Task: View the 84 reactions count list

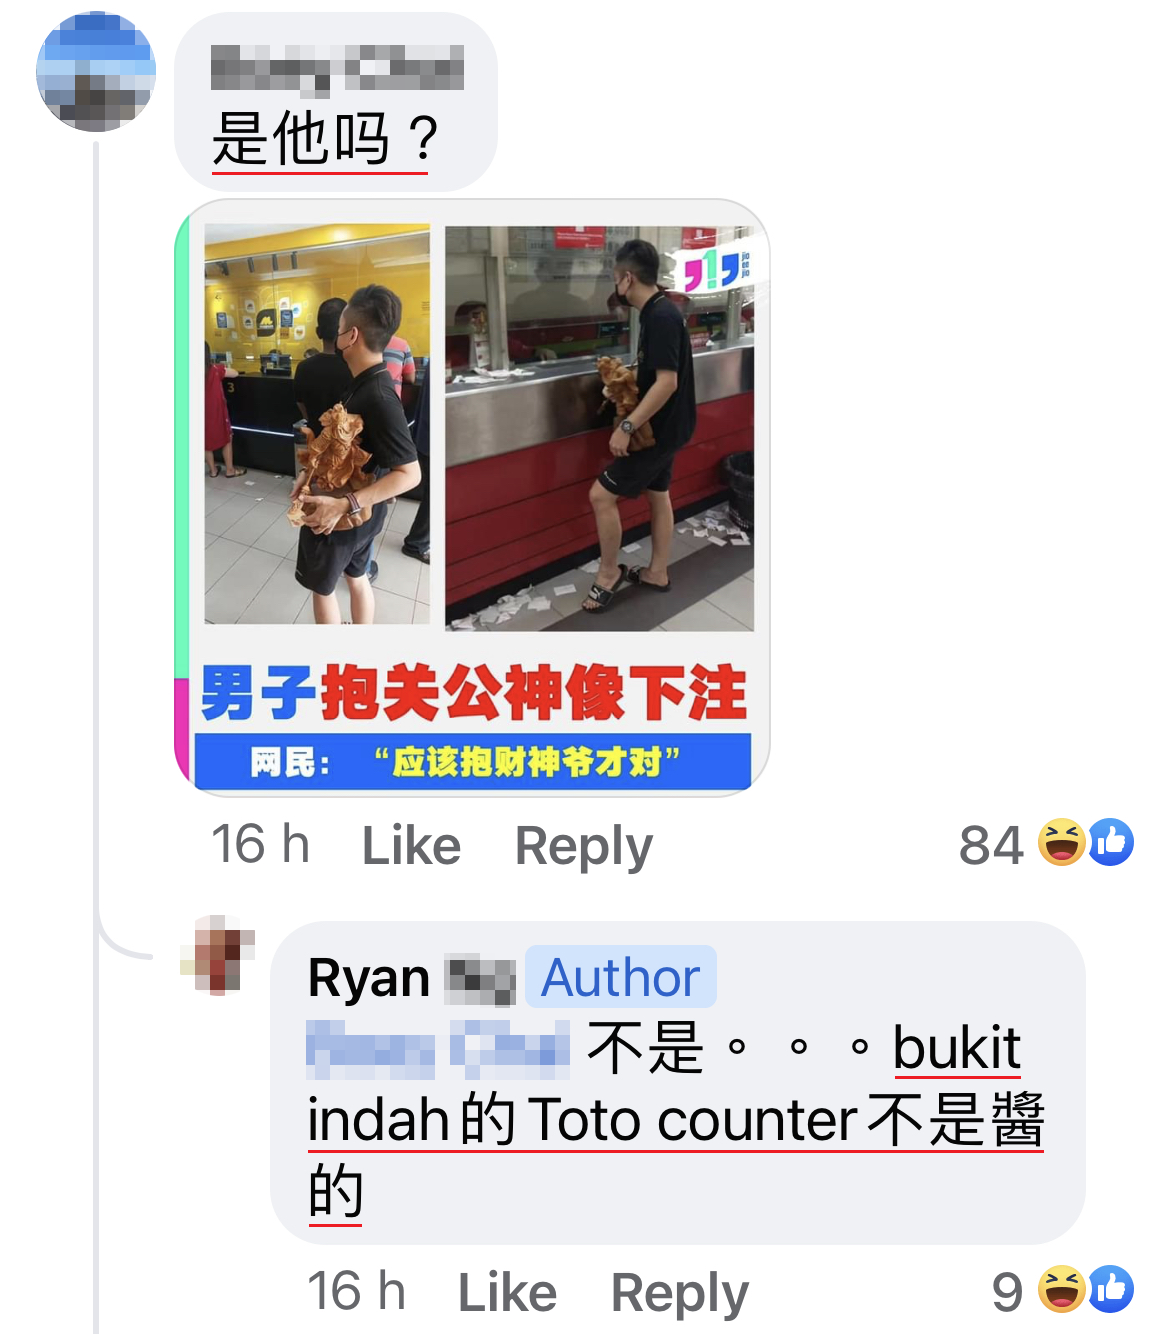Action: pyautogui.click(x=991, y=846)
